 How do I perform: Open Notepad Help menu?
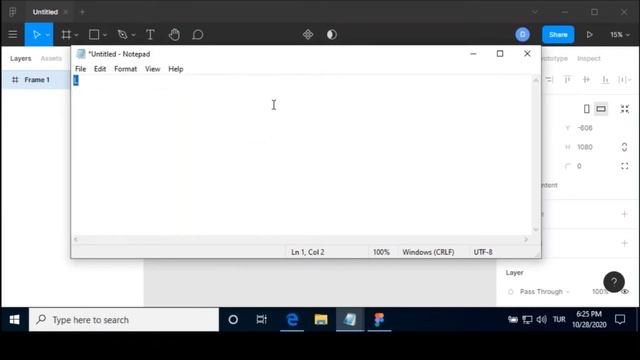pos(176,69)
